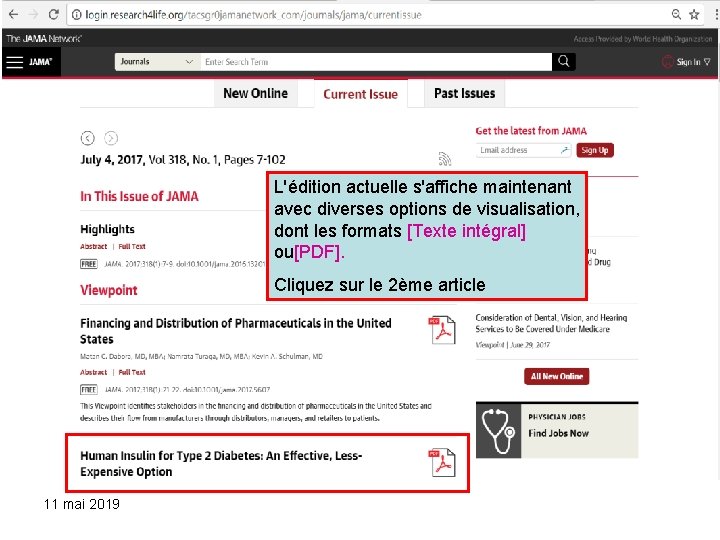Open the Journals dropdown
This screenshot has width=720, height=540.
(157, 62)
